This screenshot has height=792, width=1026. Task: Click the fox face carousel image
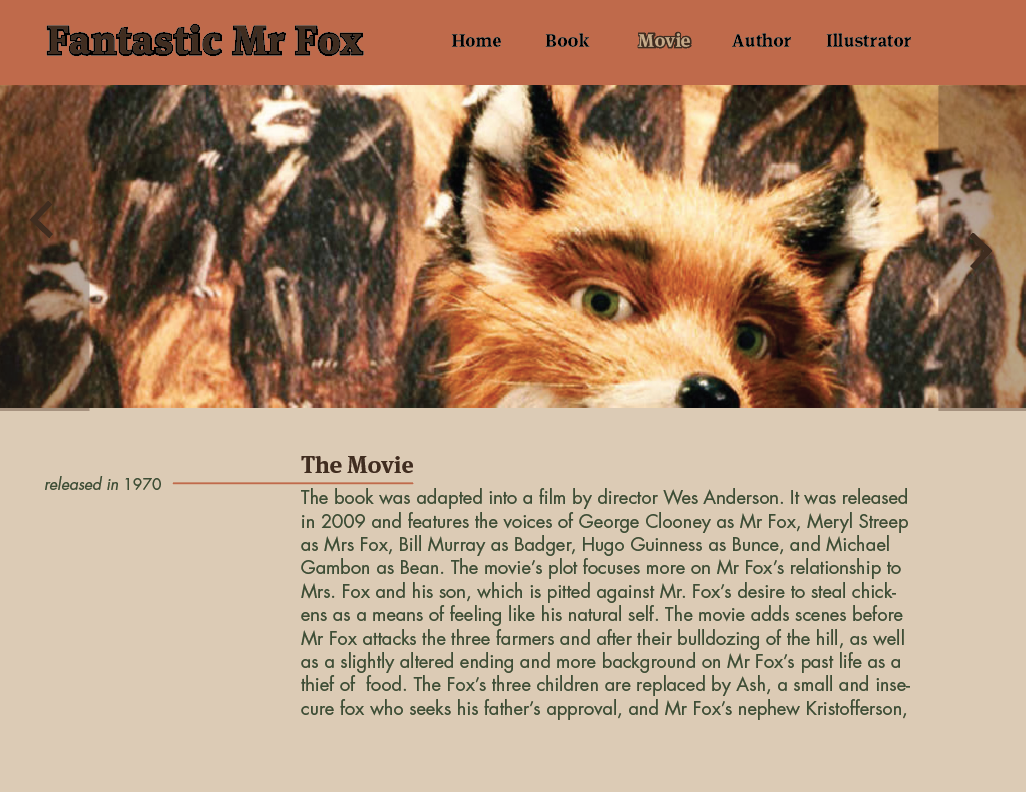[514, 246]
